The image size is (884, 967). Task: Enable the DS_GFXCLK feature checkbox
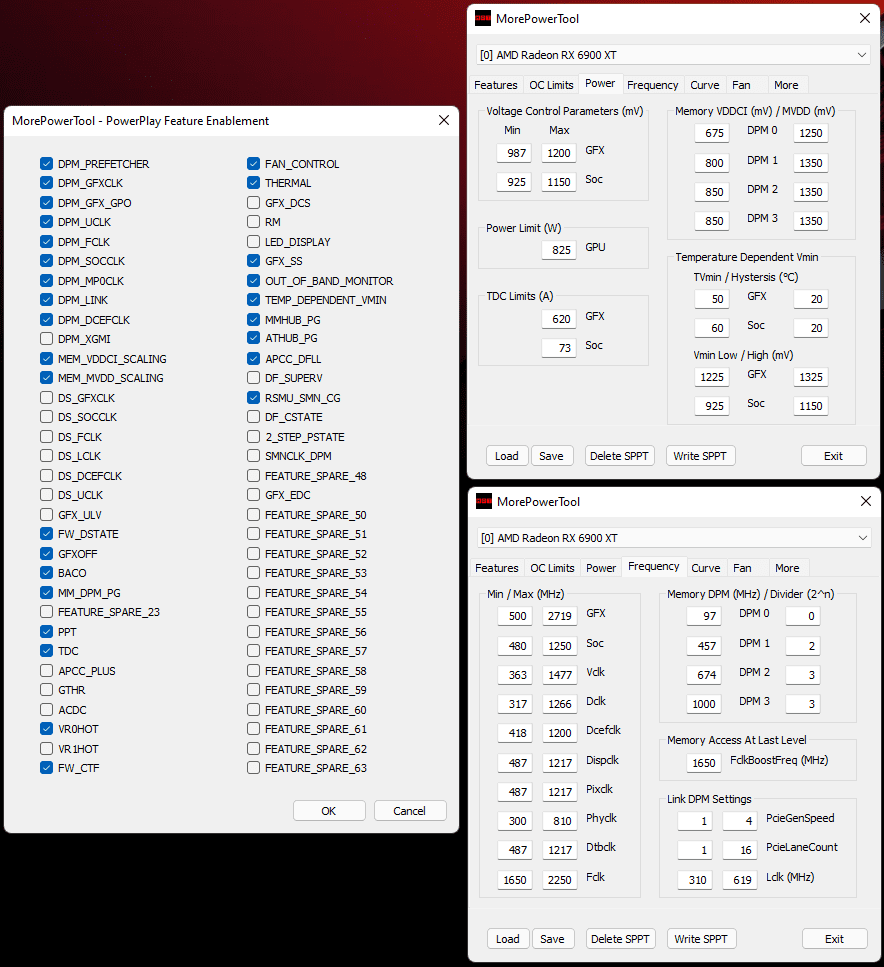coord(46,398)
